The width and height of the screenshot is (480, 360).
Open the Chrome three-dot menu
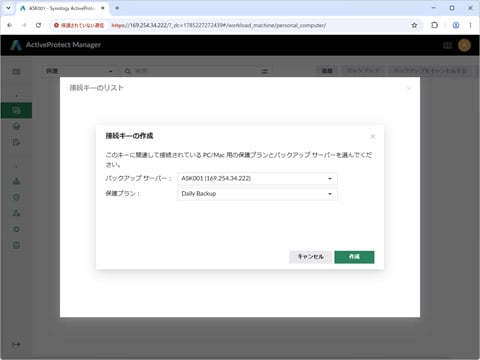[470, 25]
